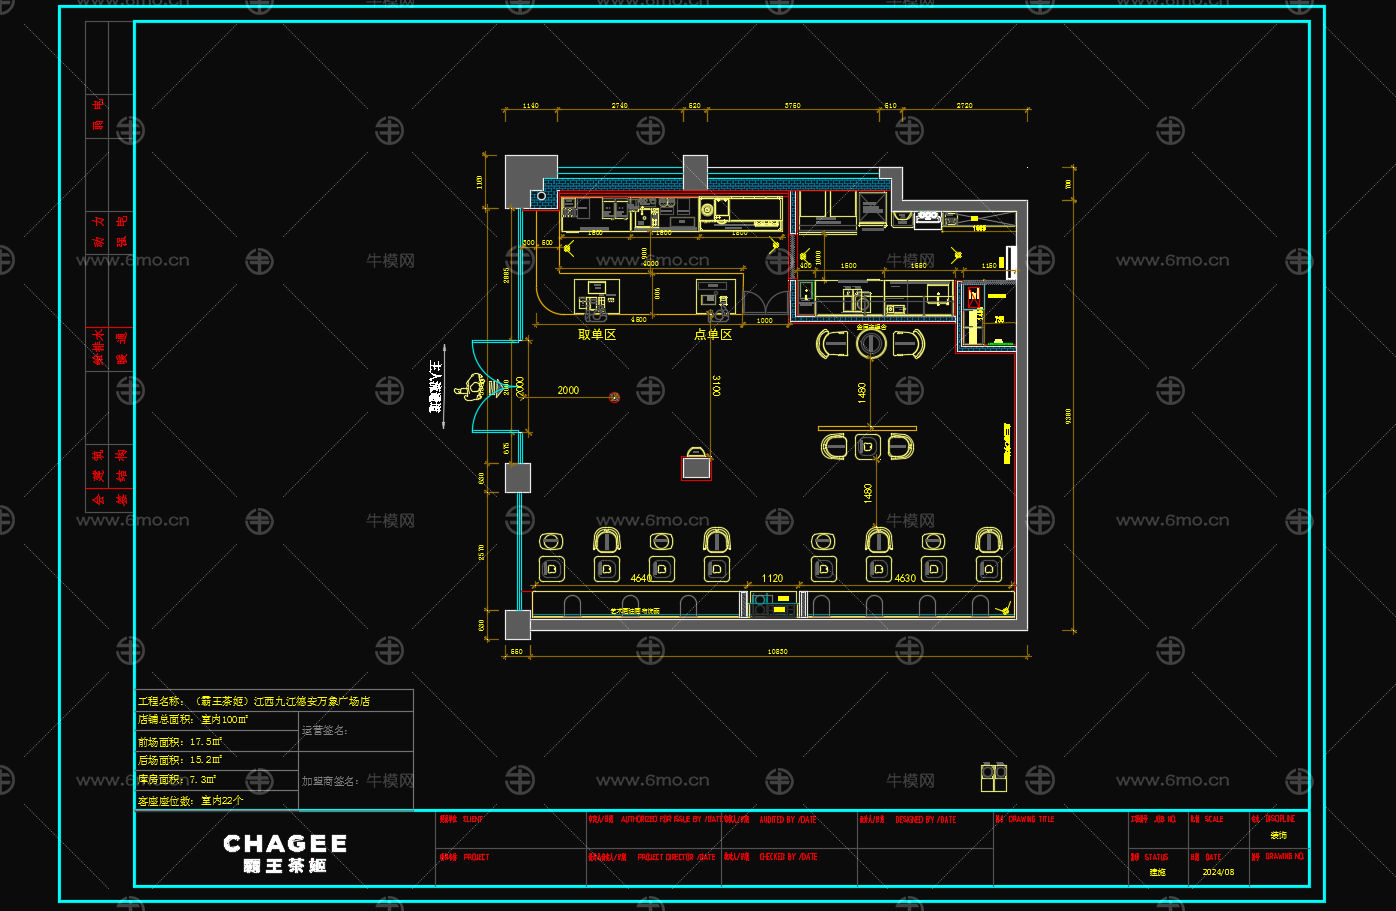Click the CLIENT title block cell
This screenshot has width=1396, height=911.
[x=511, y=830]
